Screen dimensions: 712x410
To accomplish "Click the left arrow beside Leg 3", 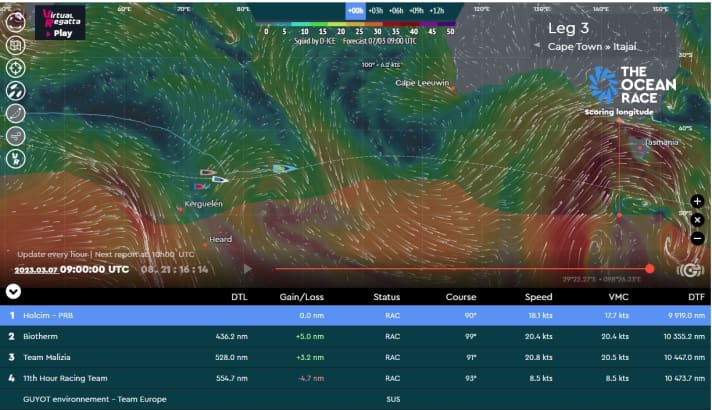I will click(x=537, y=45).
